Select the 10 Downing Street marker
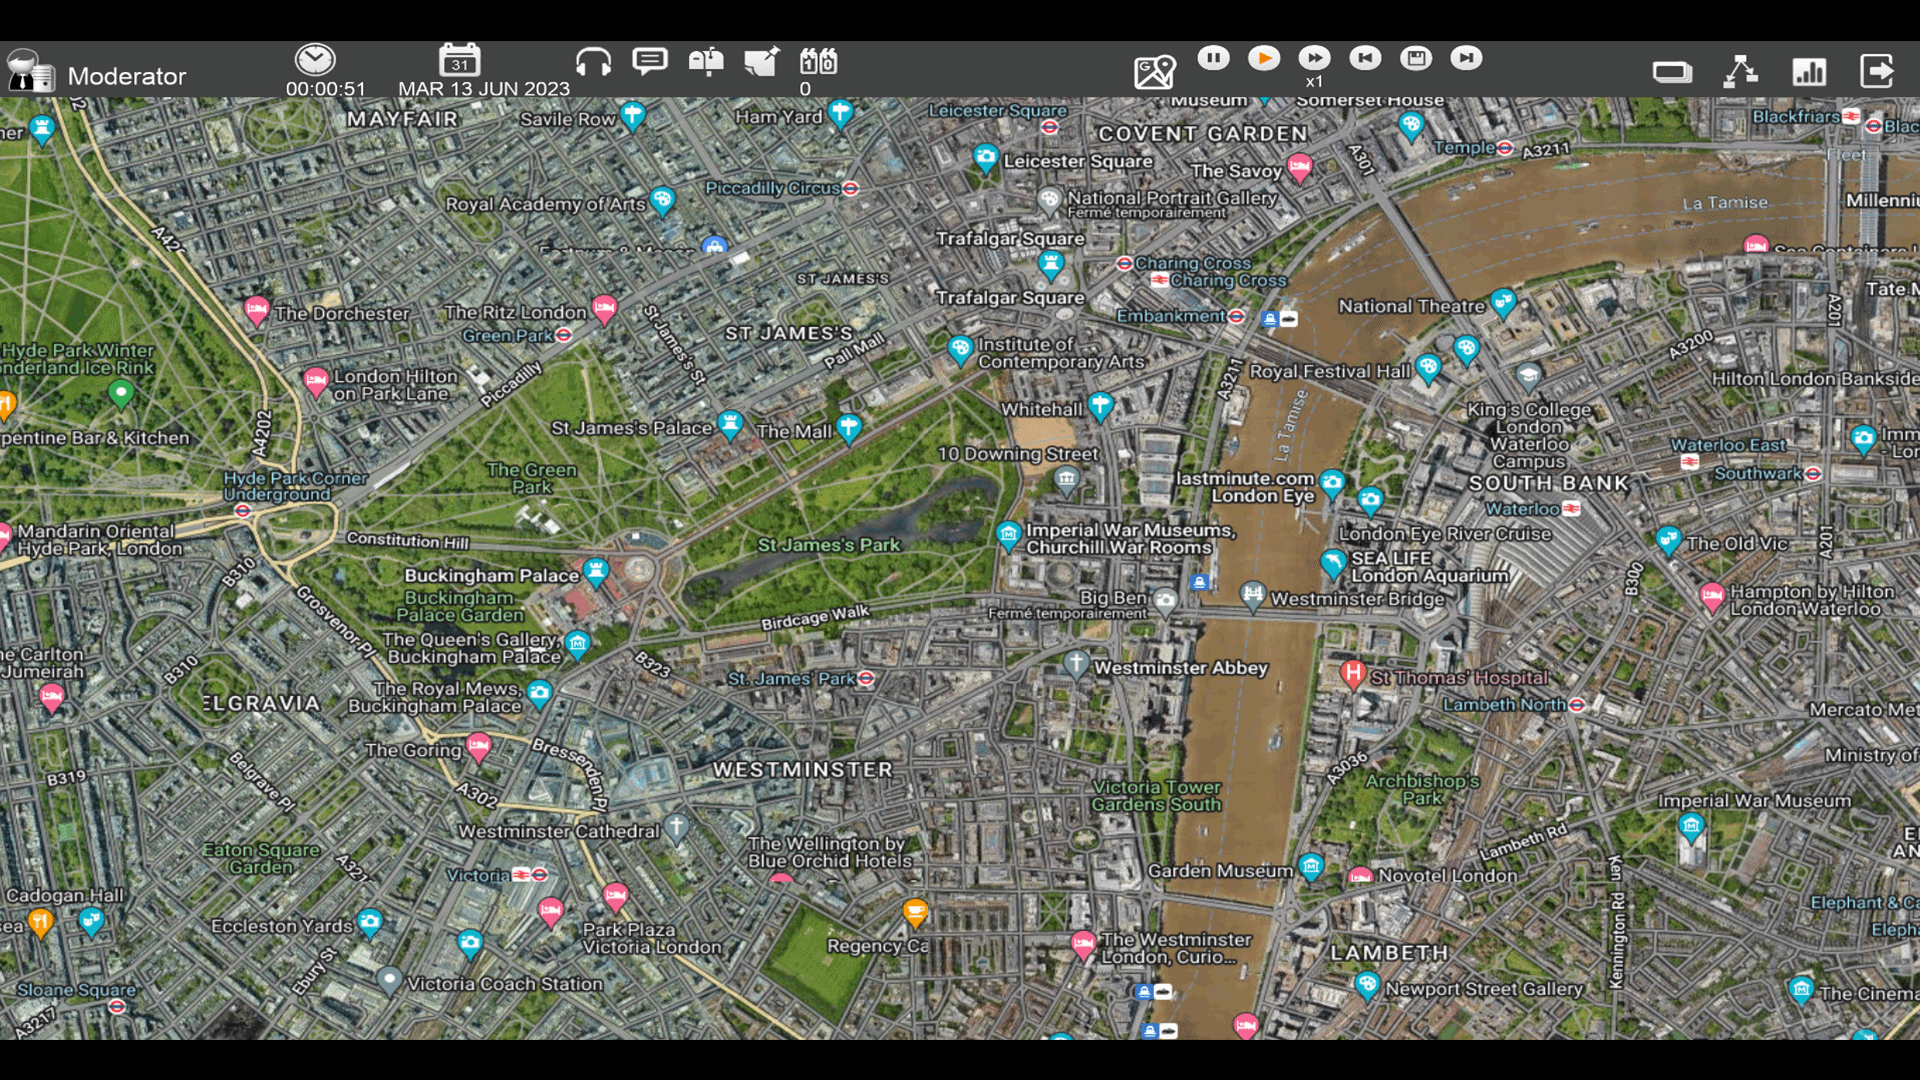This screenshot has width=1920, height=1080. click(1067, 481)
